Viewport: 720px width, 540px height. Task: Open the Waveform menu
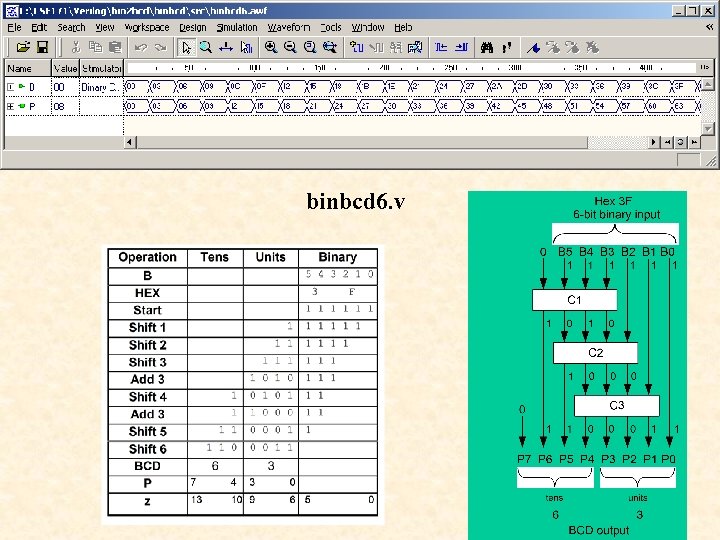pyautogui.click(x=289, y=28)
